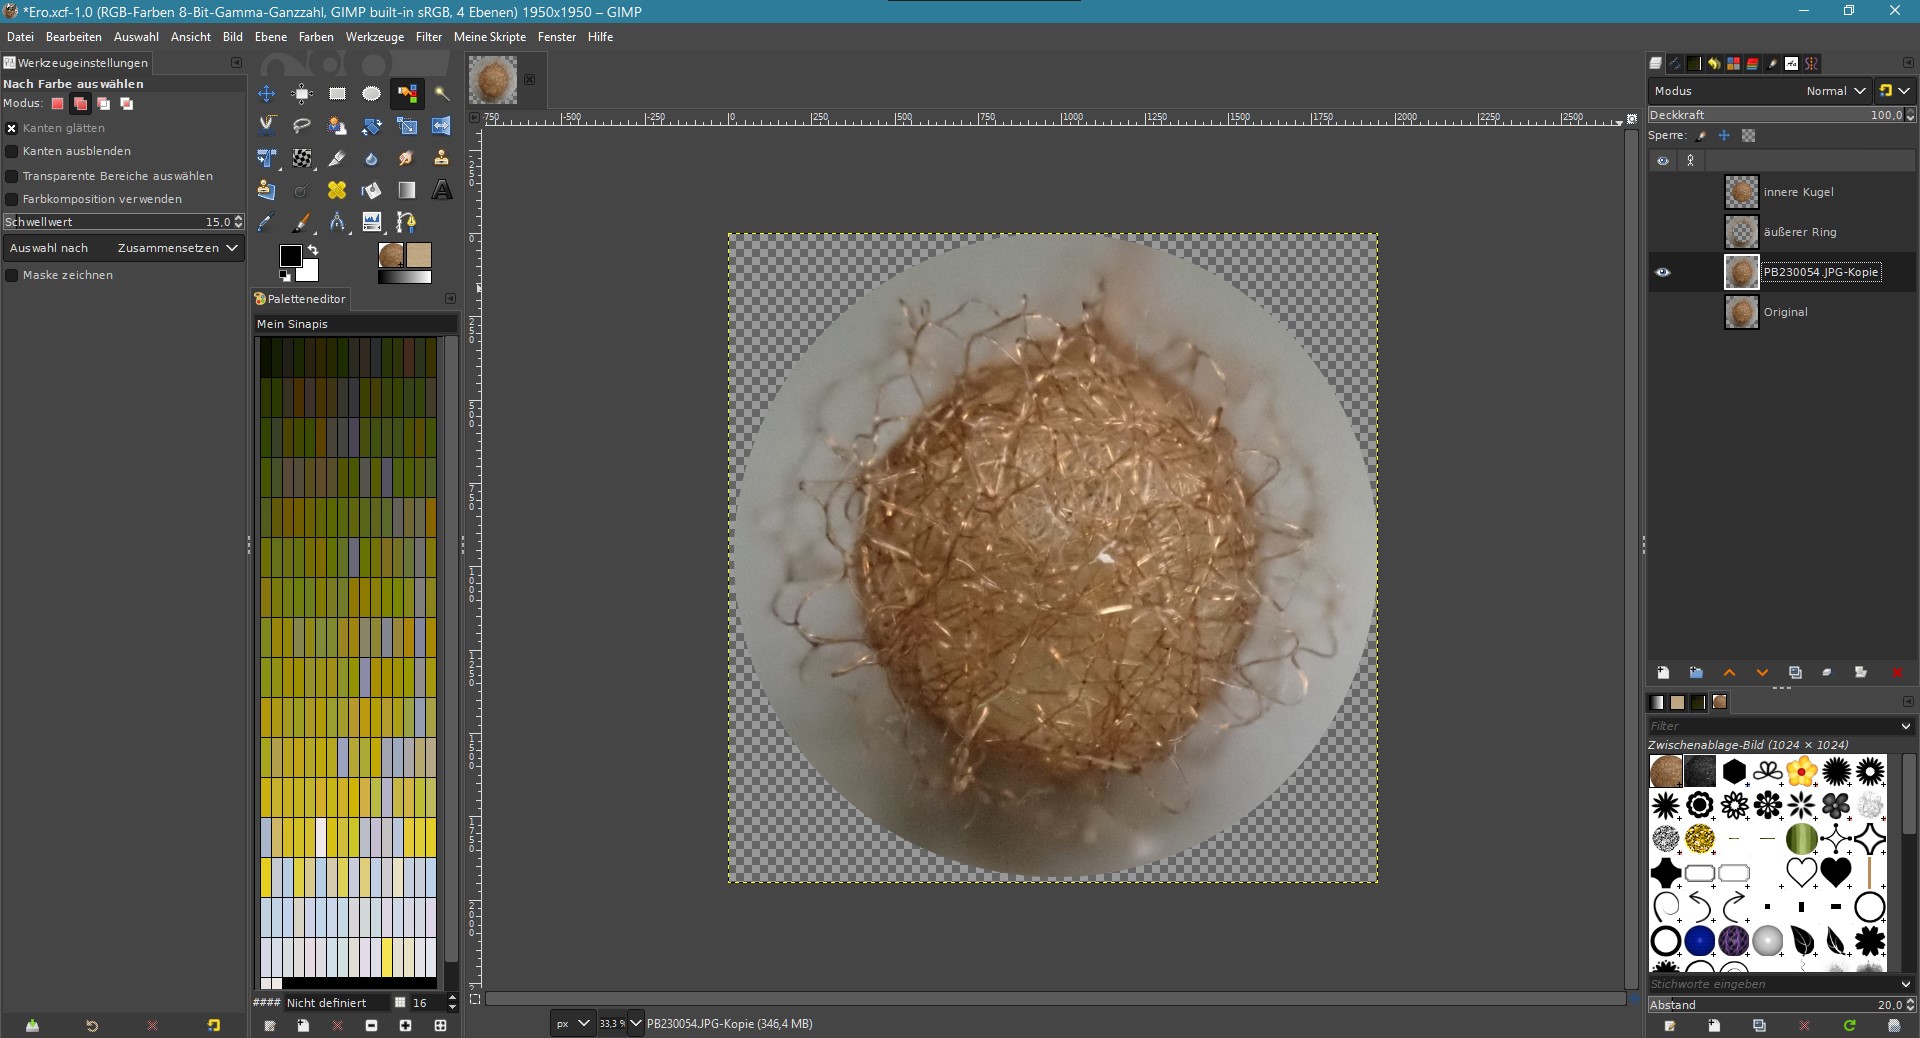Viewport: 1920px width, 1038px height.
Task: Select the Smudge finger tool
Action: point(406,158)
